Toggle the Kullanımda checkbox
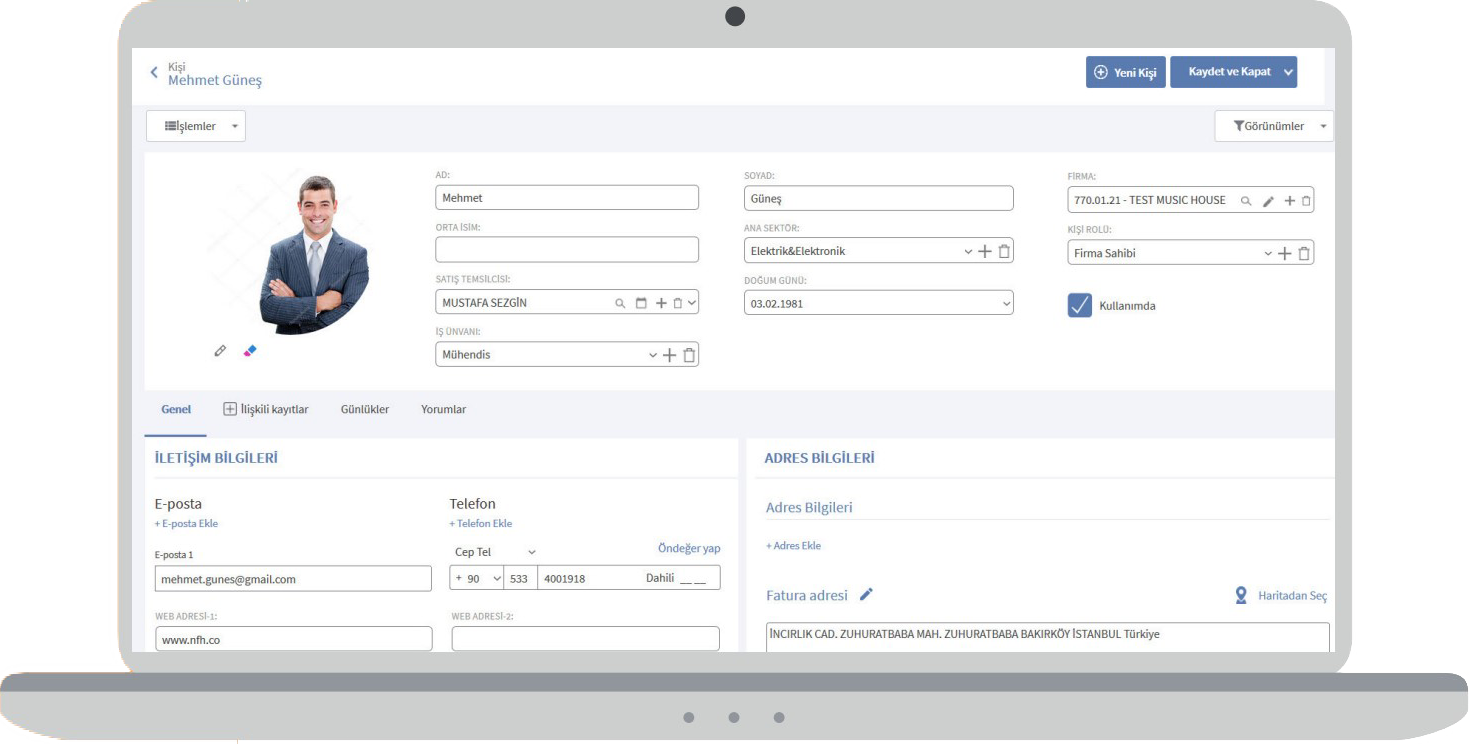This screenshot has width=1469, height=744. point(1080,306)
